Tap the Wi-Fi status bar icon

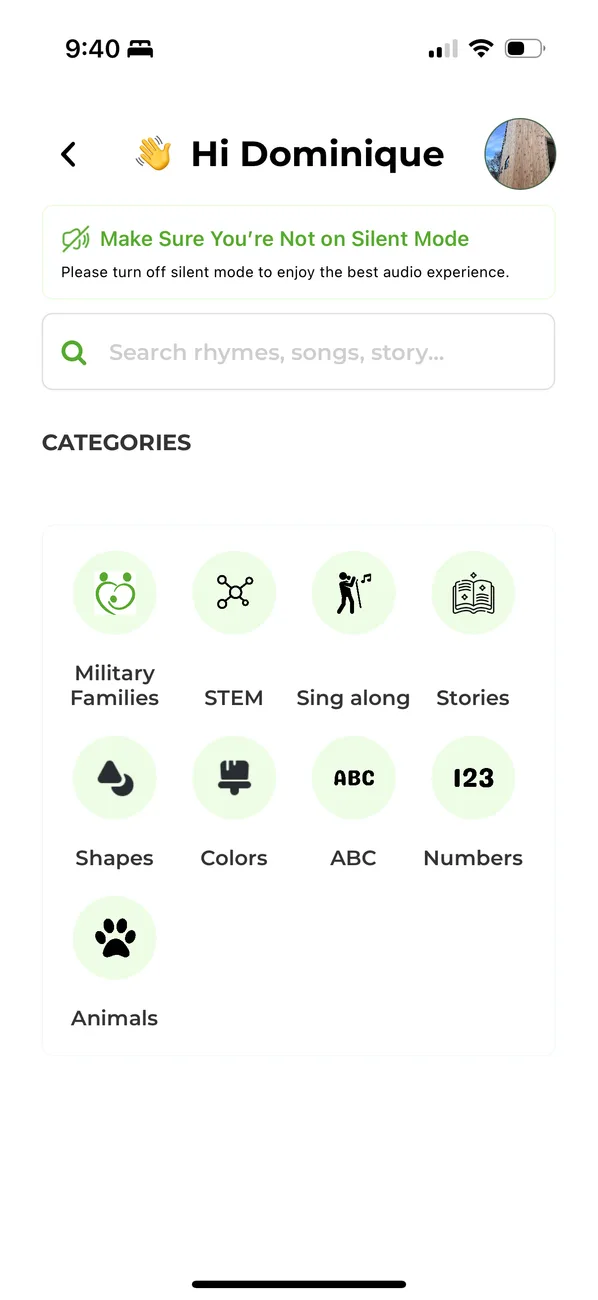[x=482, y=48]
